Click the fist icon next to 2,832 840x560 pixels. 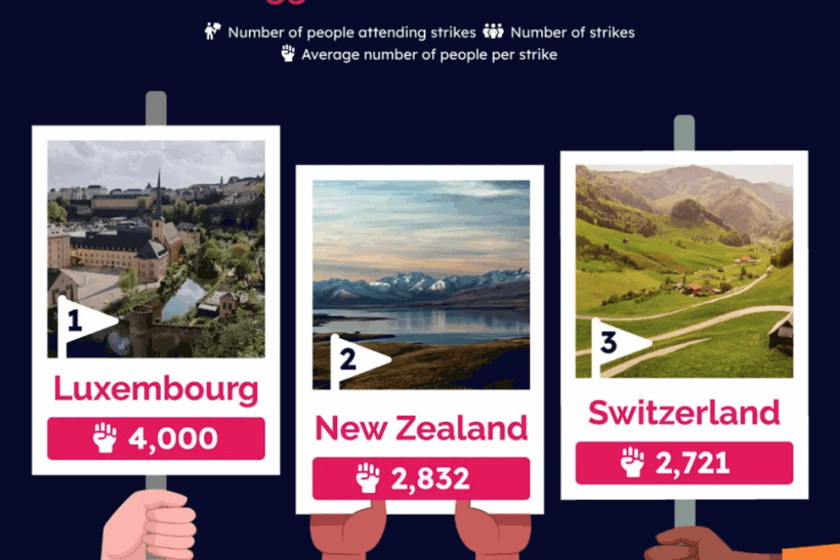click(x=369, y=478)
